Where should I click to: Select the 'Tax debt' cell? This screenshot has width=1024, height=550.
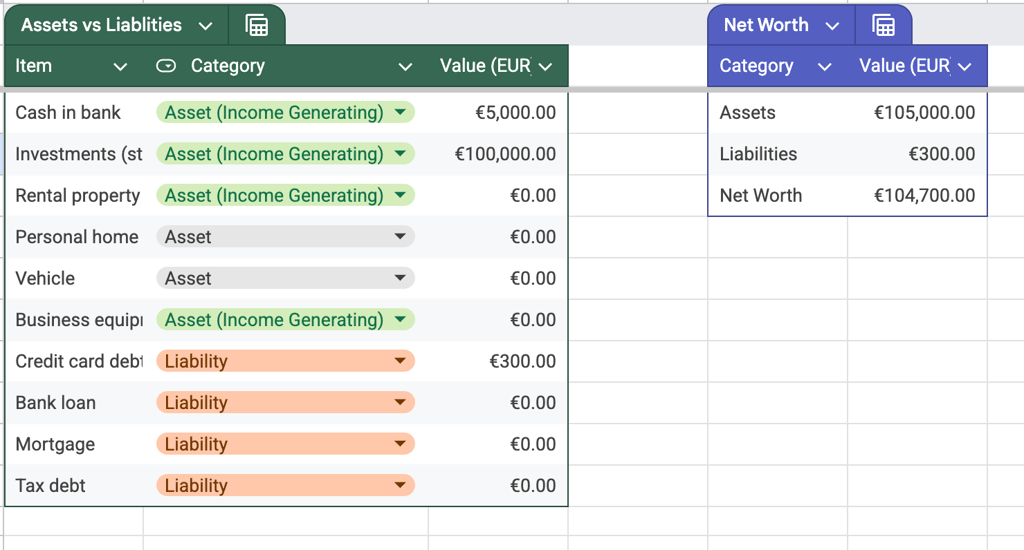(74, 485)
